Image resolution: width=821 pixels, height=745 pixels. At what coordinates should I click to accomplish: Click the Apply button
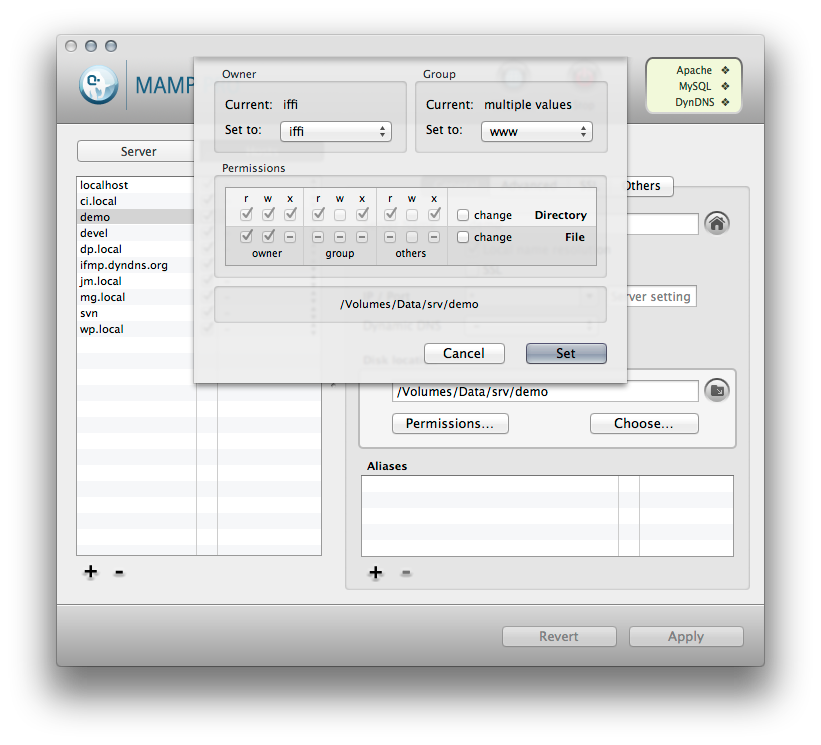tap(686, 637)
